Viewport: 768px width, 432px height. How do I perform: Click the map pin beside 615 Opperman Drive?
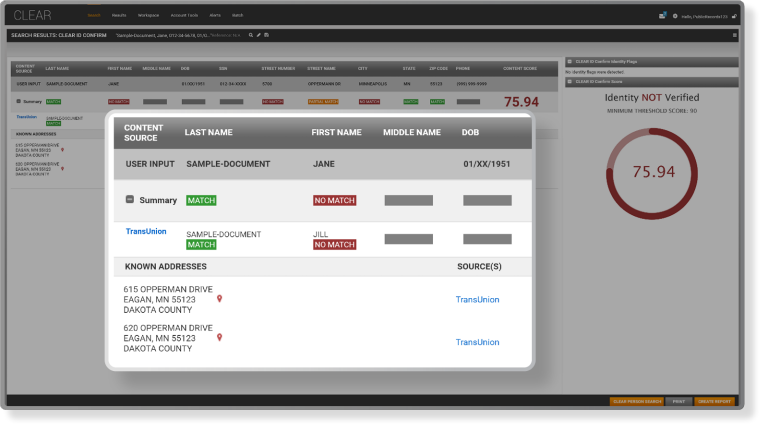pos(220,299)
